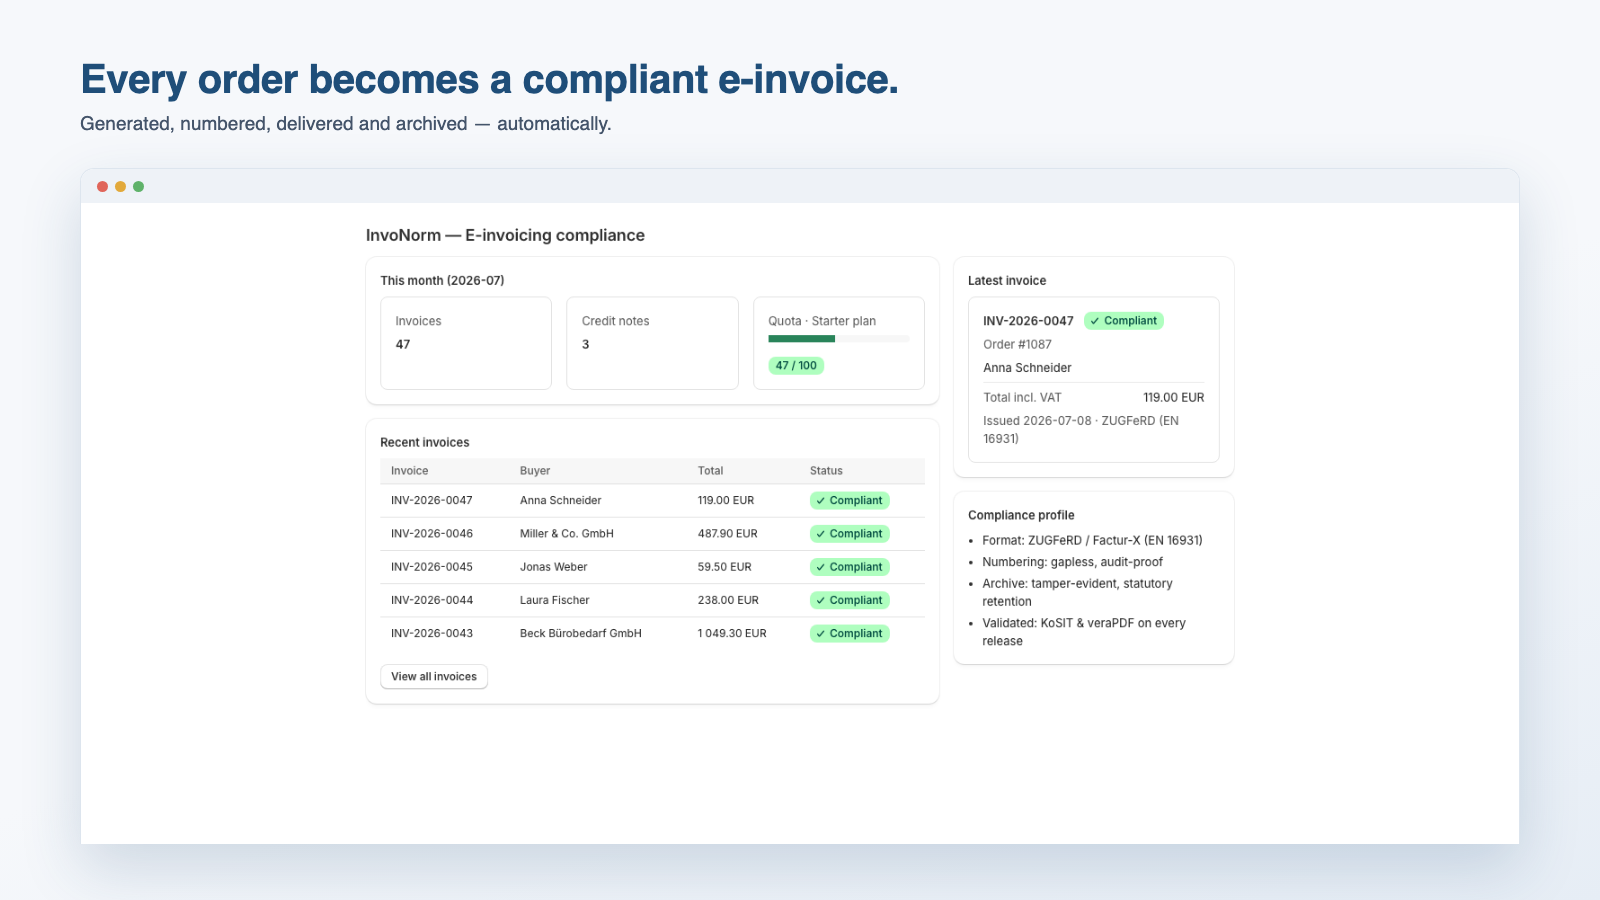Click the Recent invoices heading

point(424,443)
